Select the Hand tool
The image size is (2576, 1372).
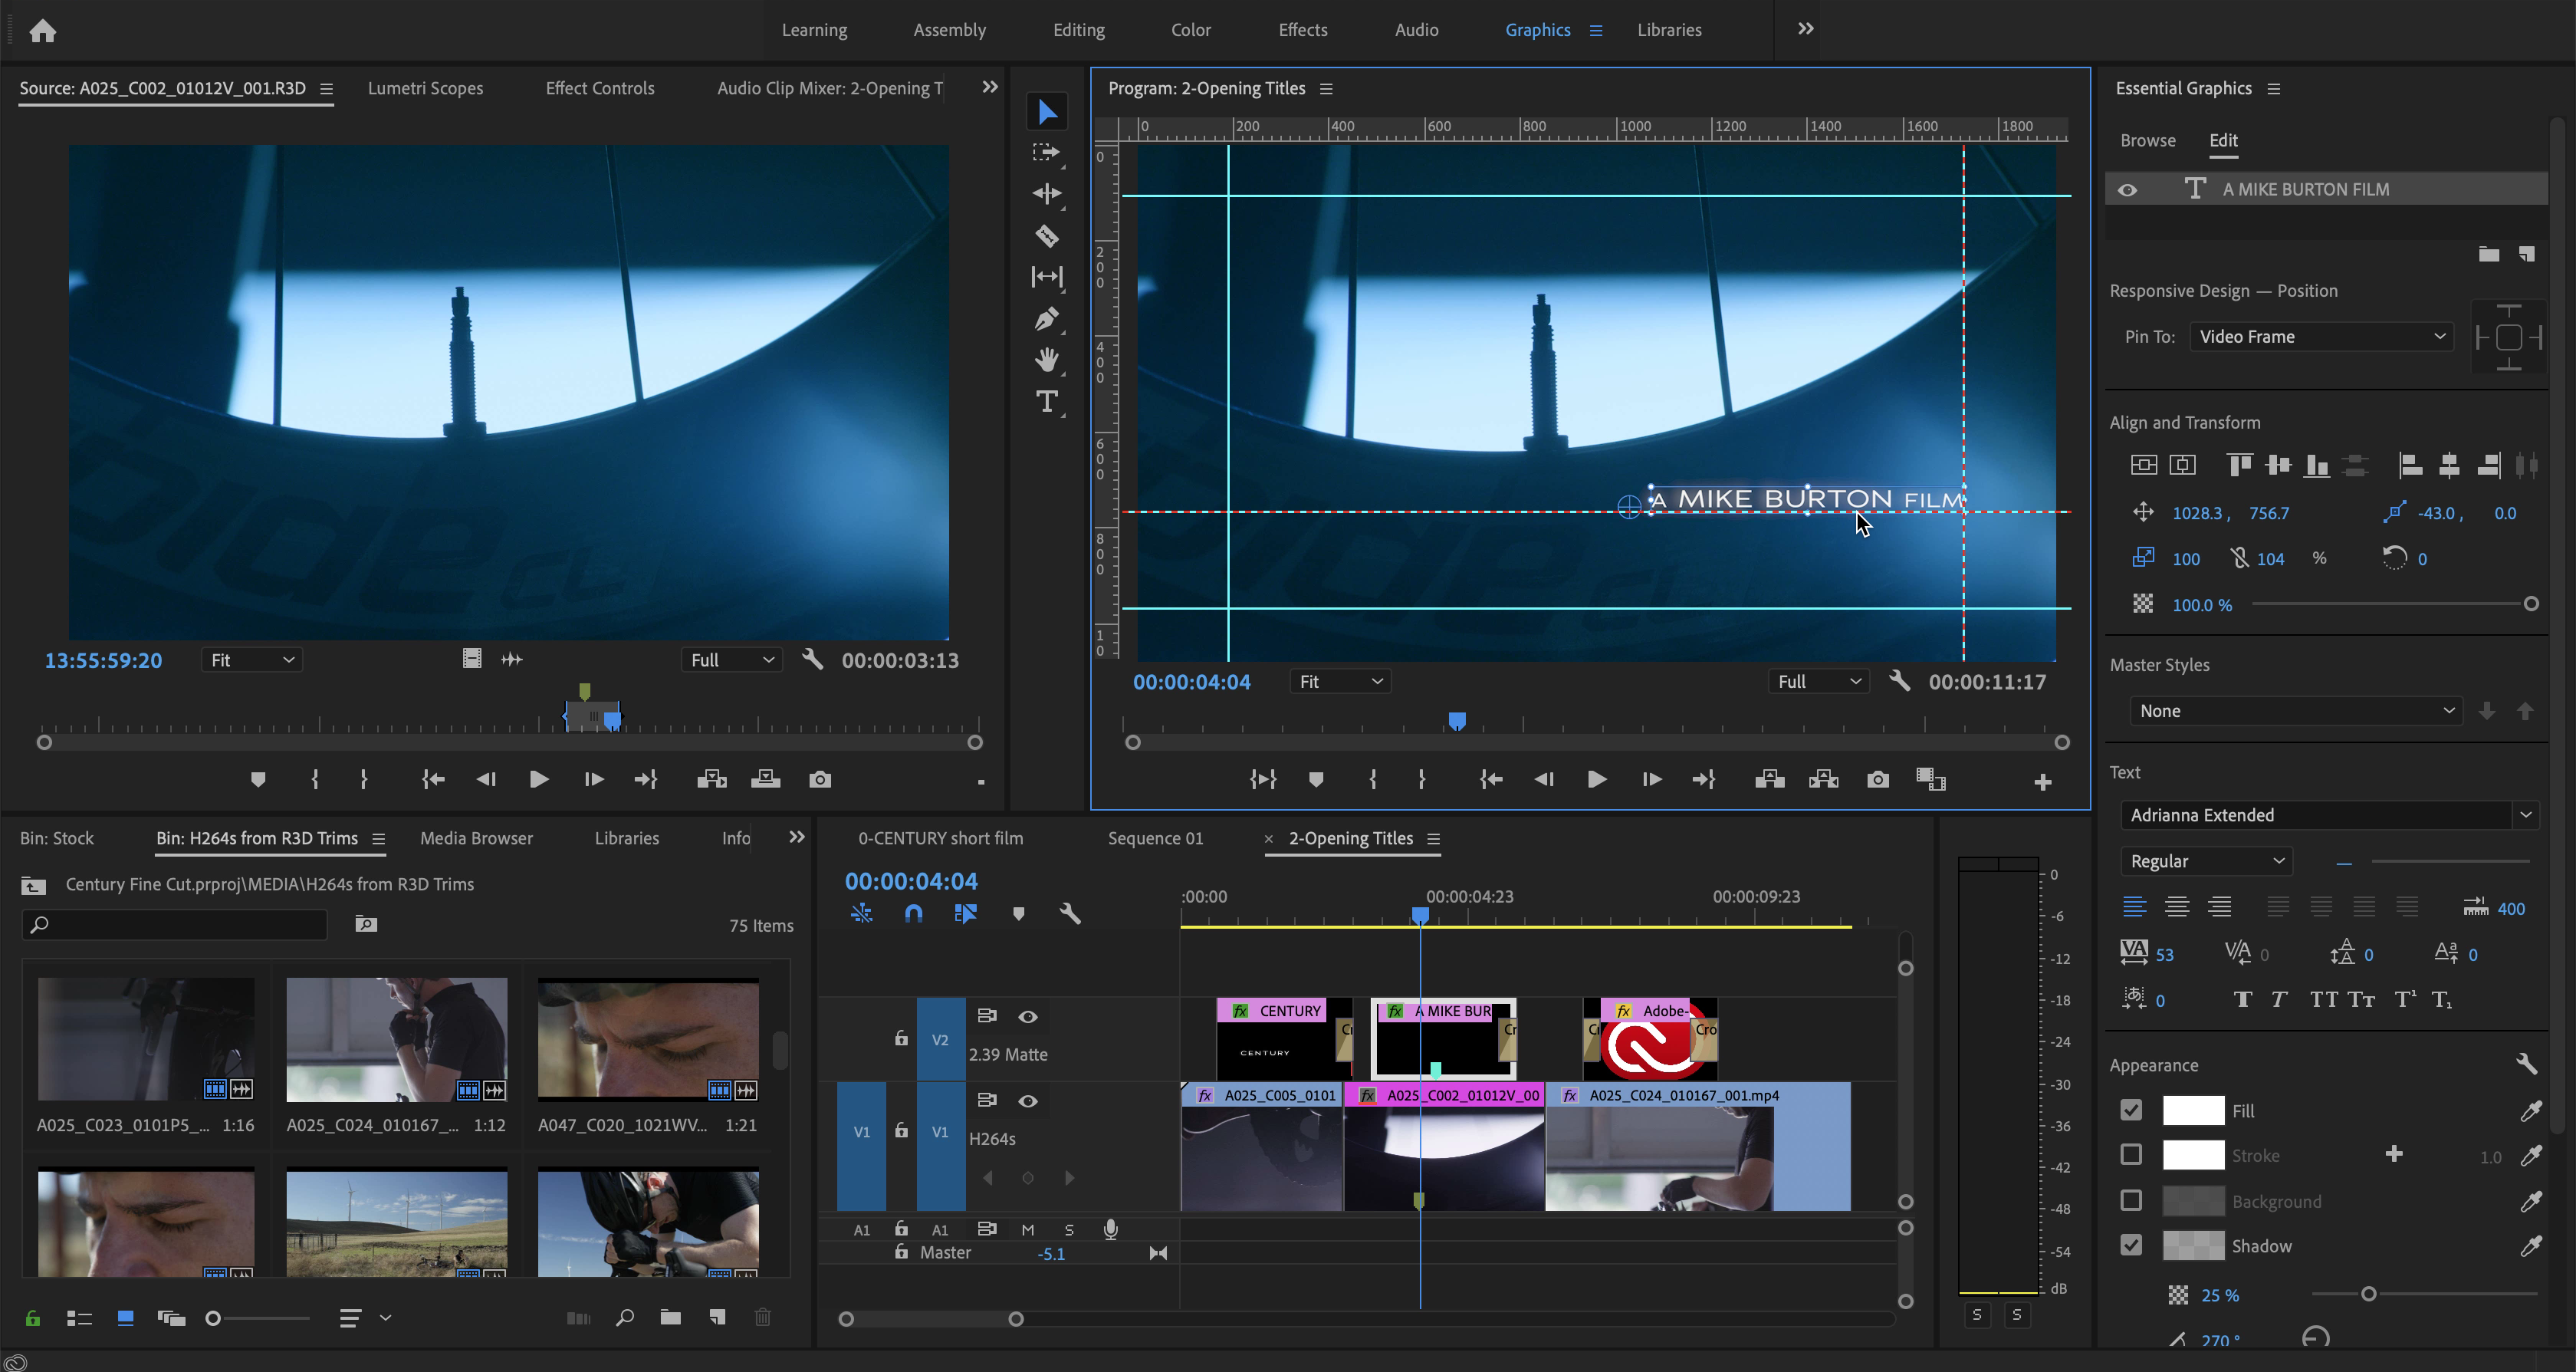pyautogui.click(x=1046, y=360)
